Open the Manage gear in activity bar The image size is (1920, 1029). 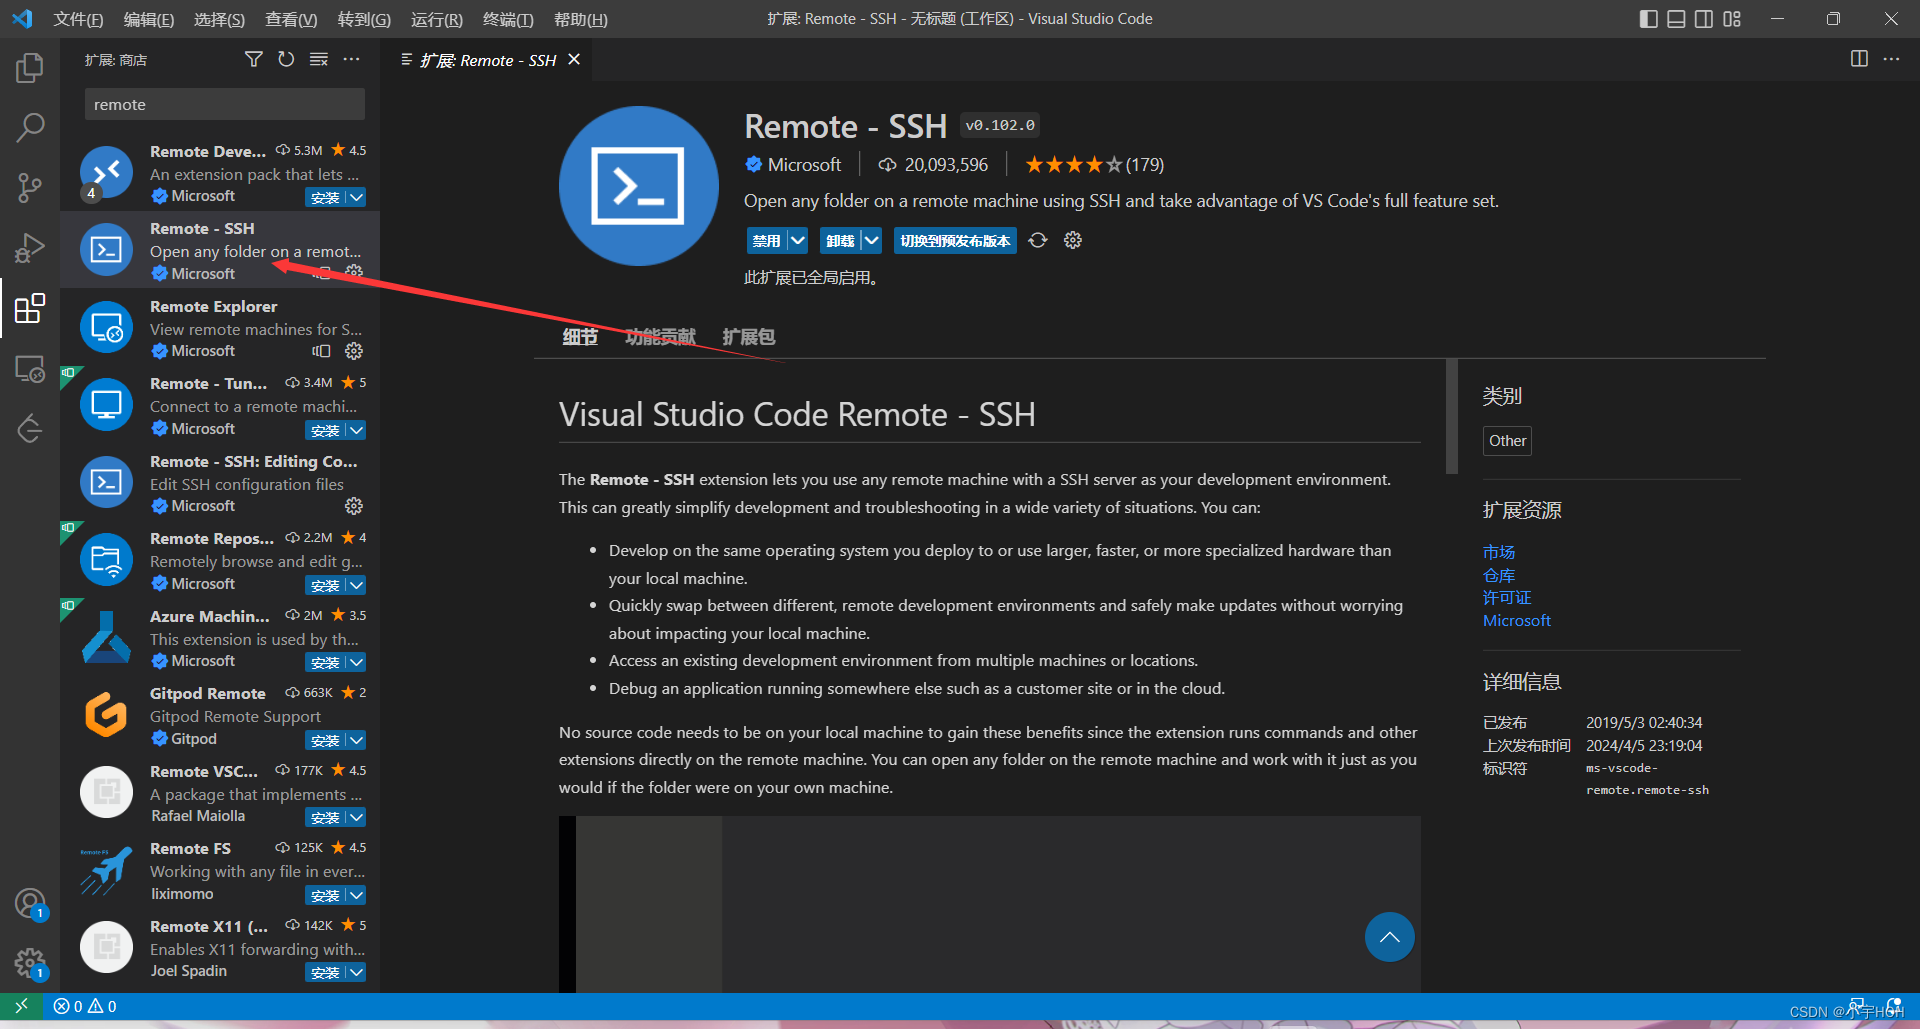click(30, 963)
